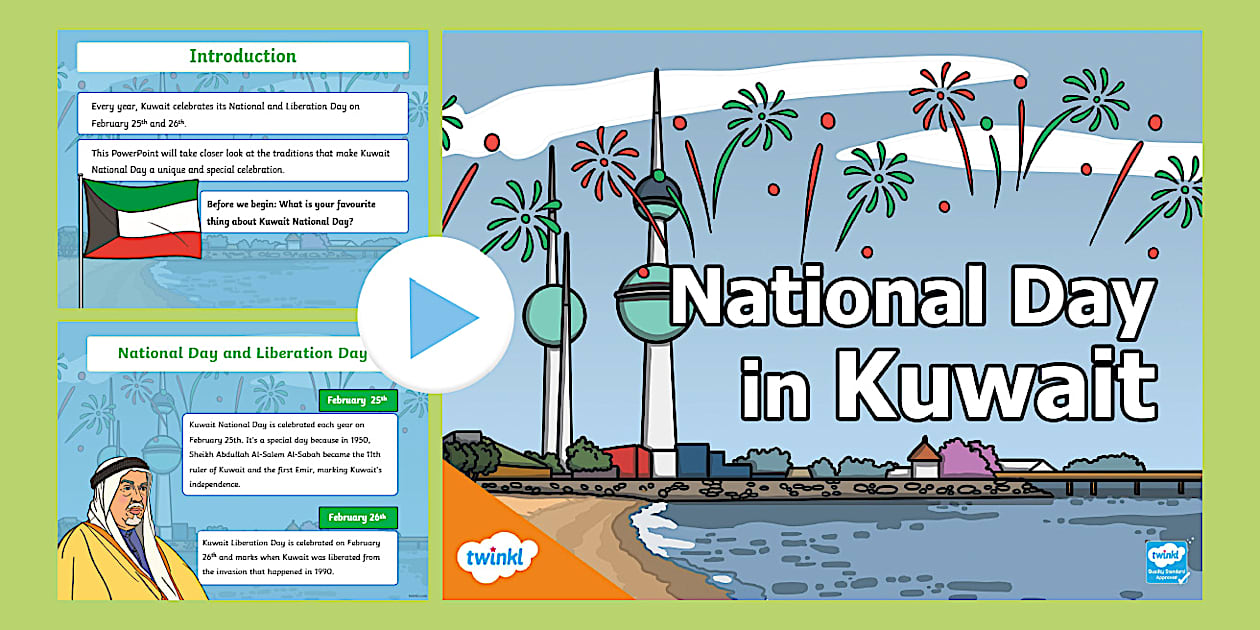Select the National Day and Liberation Day heading
Screen dimensions: 1260x630
click(242, 353)
